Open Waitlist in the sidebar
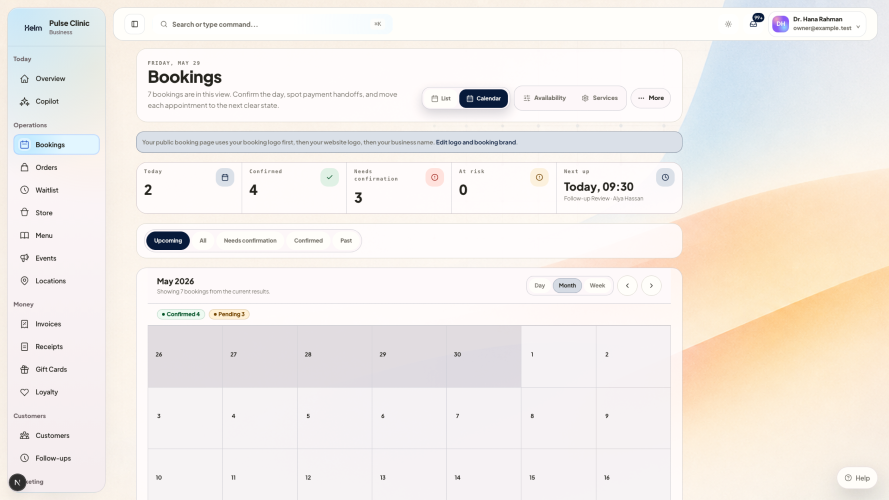Screen dimensions: 889x500 (x=56, y=190)
